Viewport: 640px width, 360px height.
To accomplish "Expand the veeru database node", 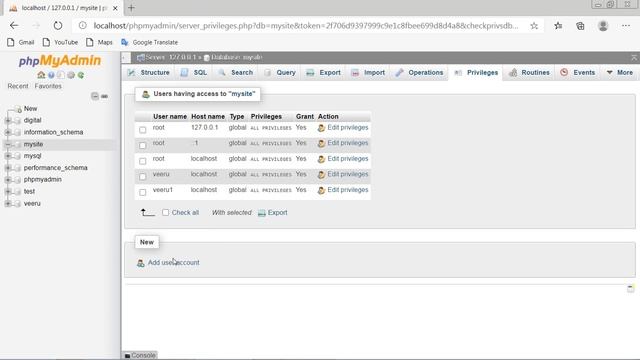I will pos(8,203).
